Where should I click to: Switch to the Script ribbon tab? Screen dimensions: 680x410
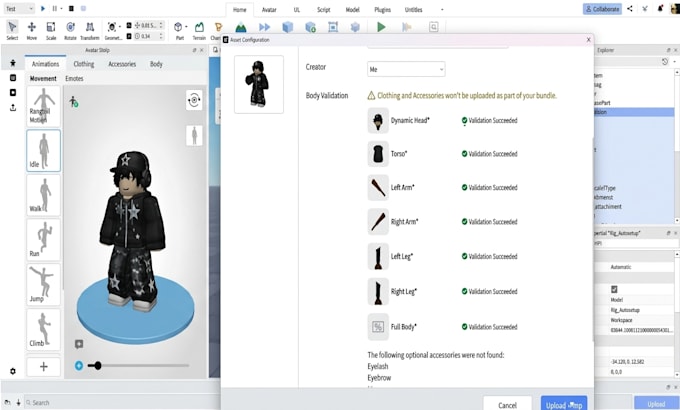324,10
